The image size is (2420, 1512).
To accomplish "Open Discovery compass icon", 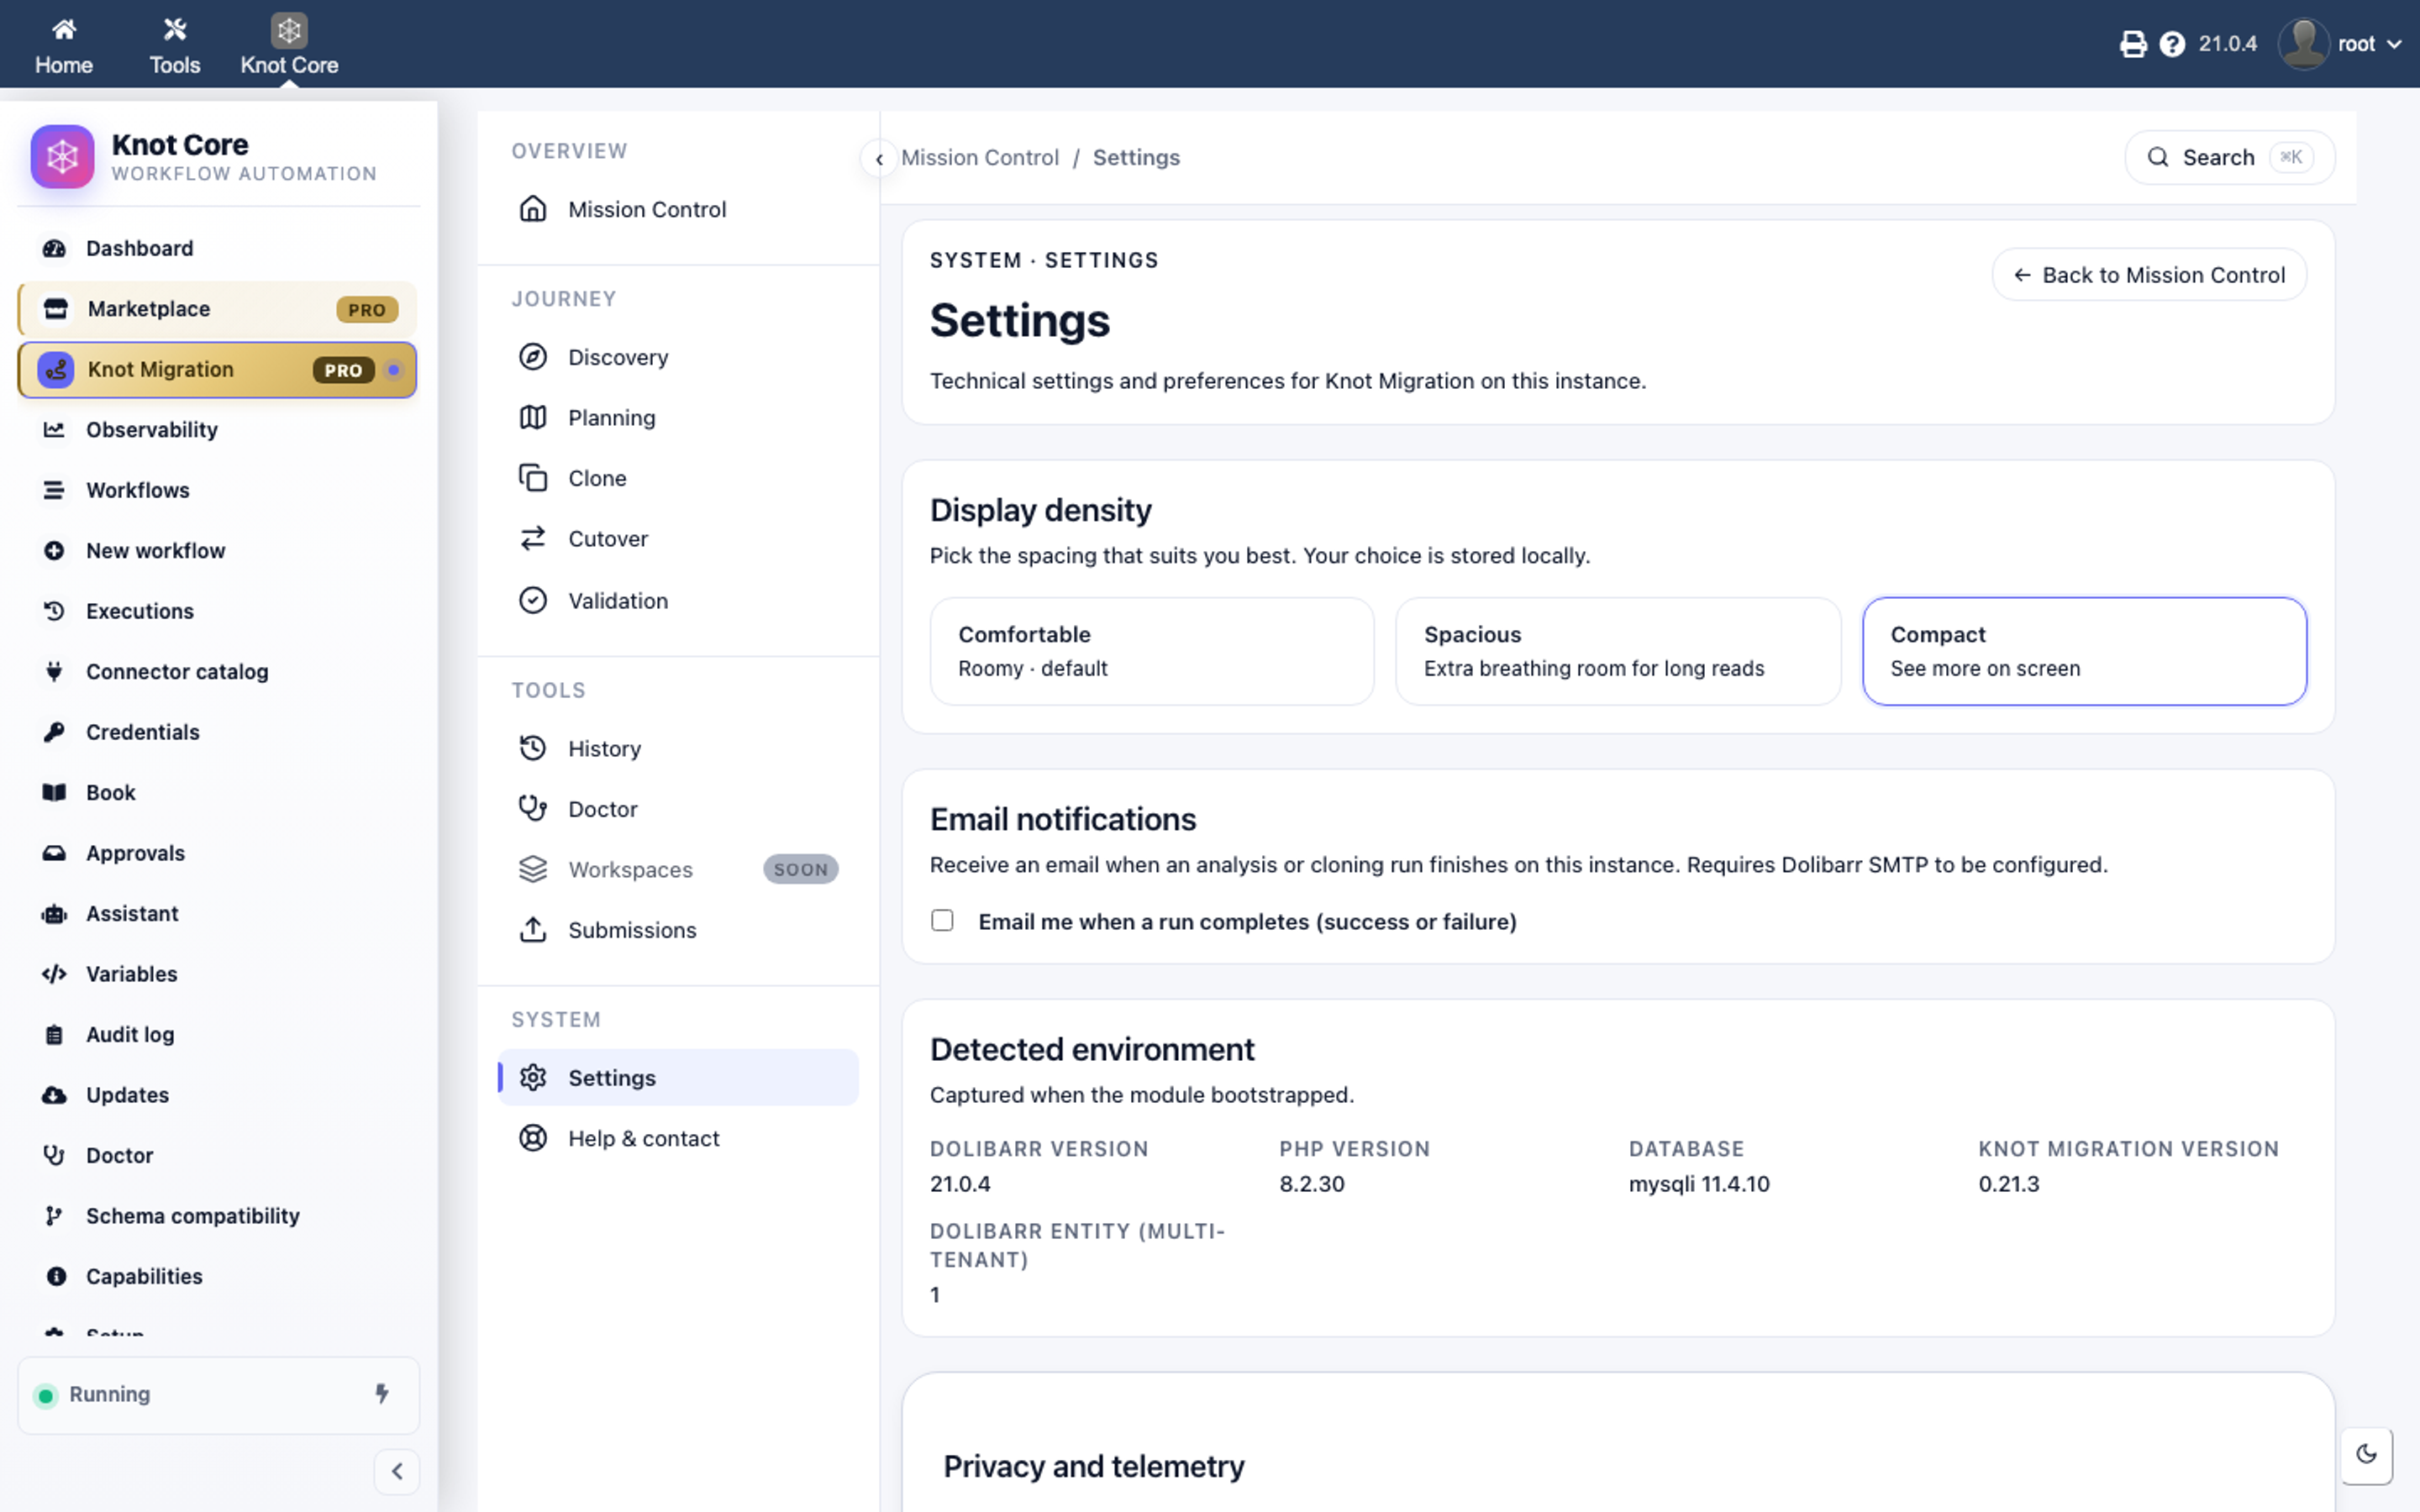I will pyautogui.click(x=533, y=357).
